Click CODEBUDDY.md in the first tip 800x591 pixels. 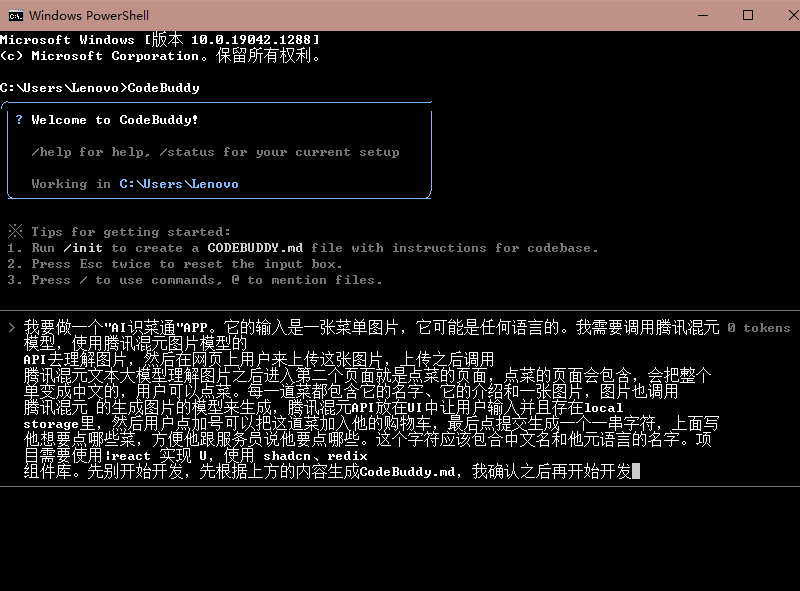click(x=255, y=248)
